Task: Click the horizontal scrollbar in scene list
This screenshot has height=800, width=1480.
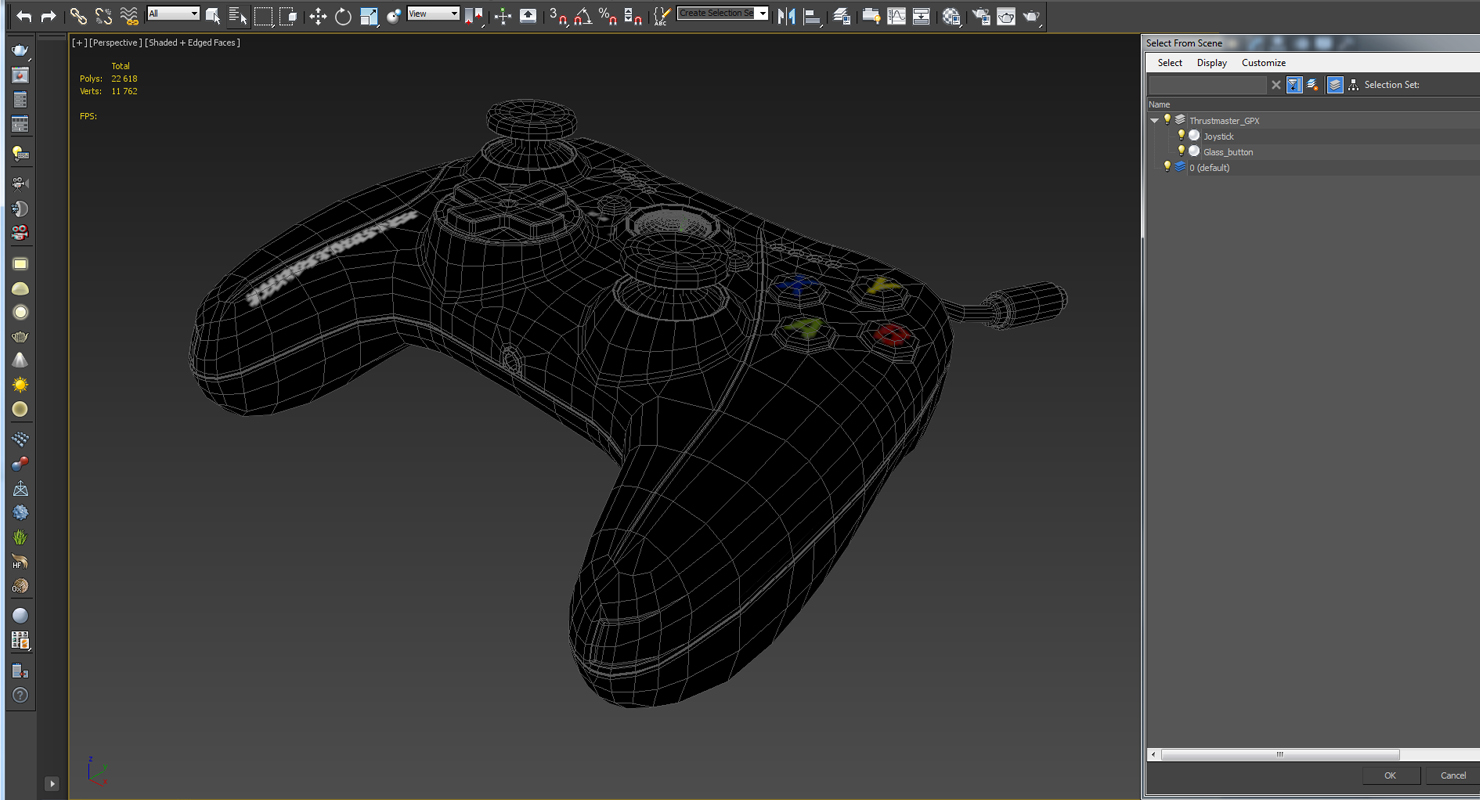Action: 1280,755
